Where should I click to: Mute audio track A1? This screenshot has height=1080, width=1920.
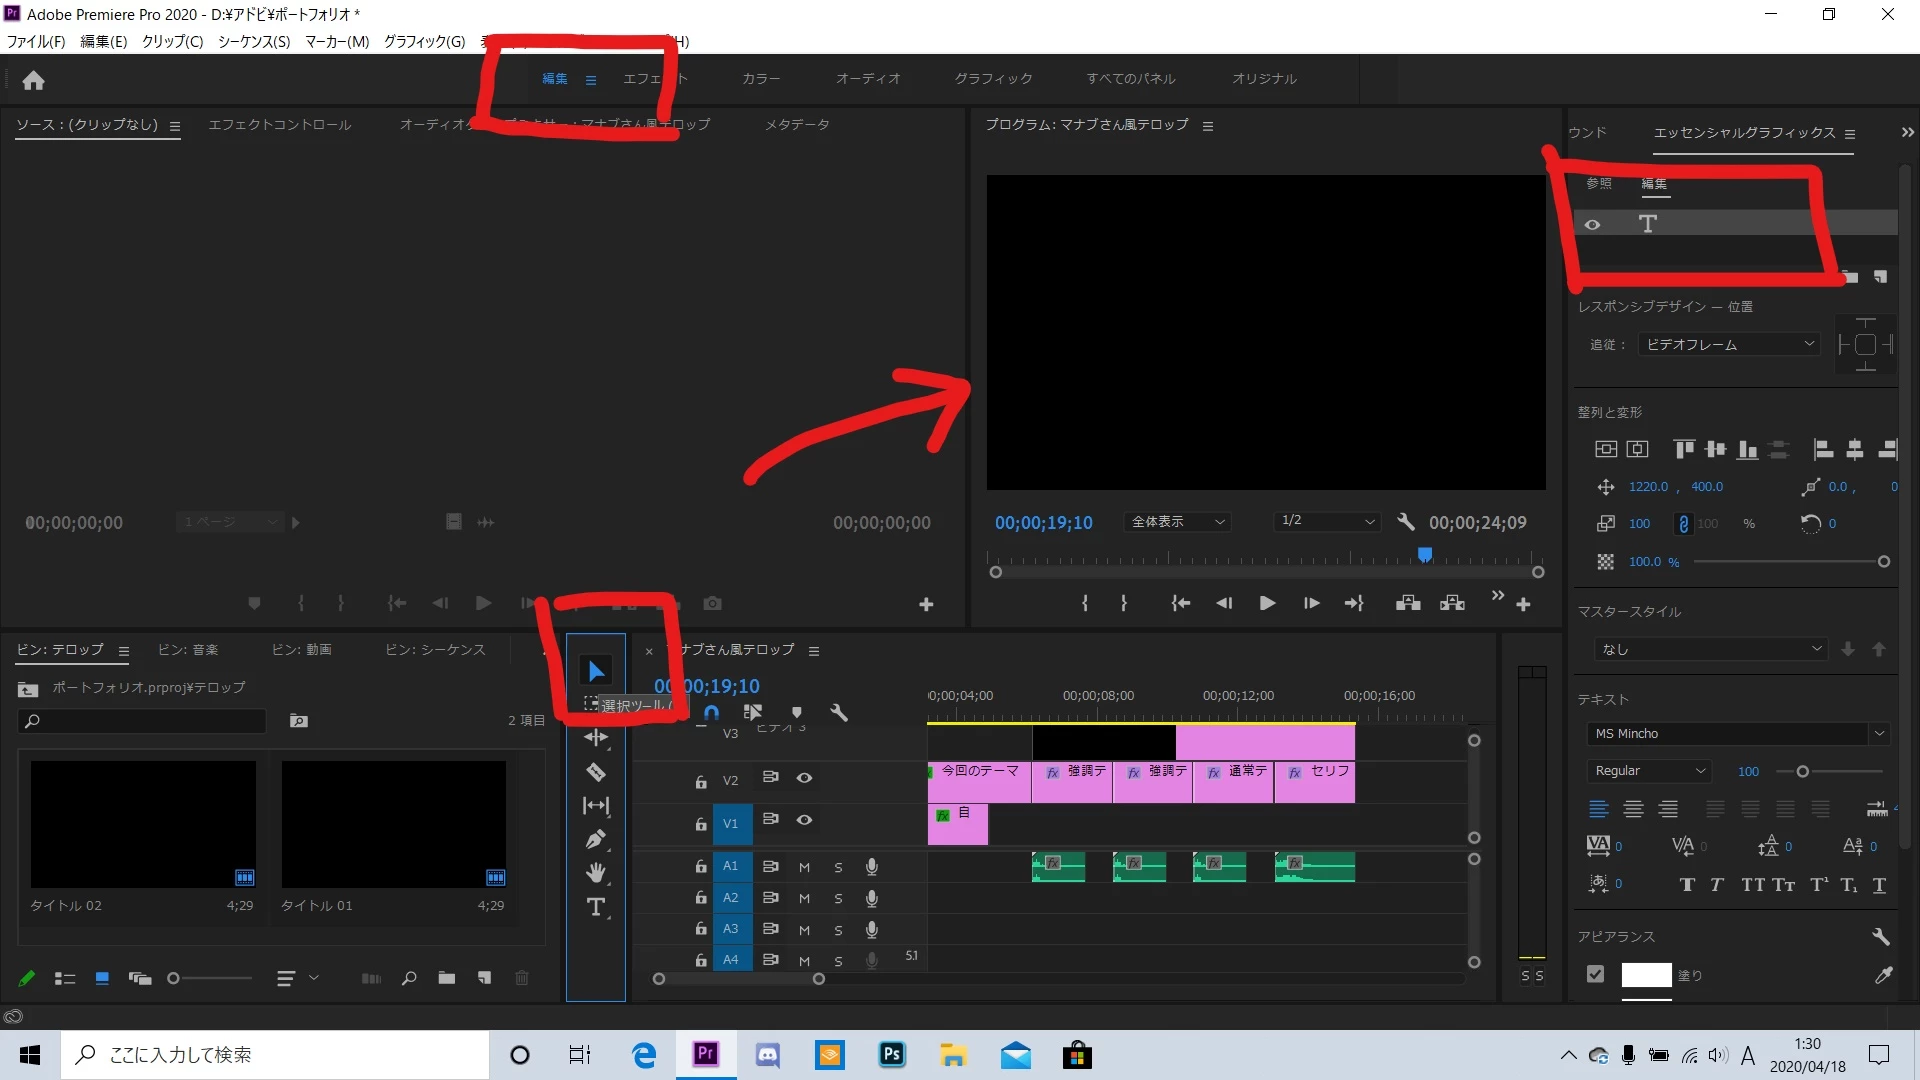[804, 867]
